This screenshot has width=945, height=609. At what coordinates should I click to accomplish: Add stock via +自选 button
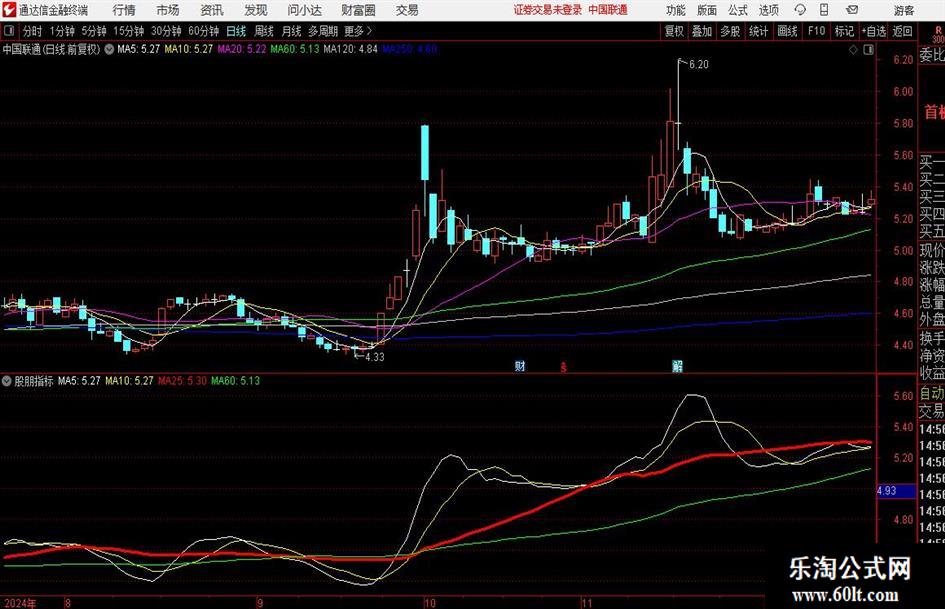873,31
